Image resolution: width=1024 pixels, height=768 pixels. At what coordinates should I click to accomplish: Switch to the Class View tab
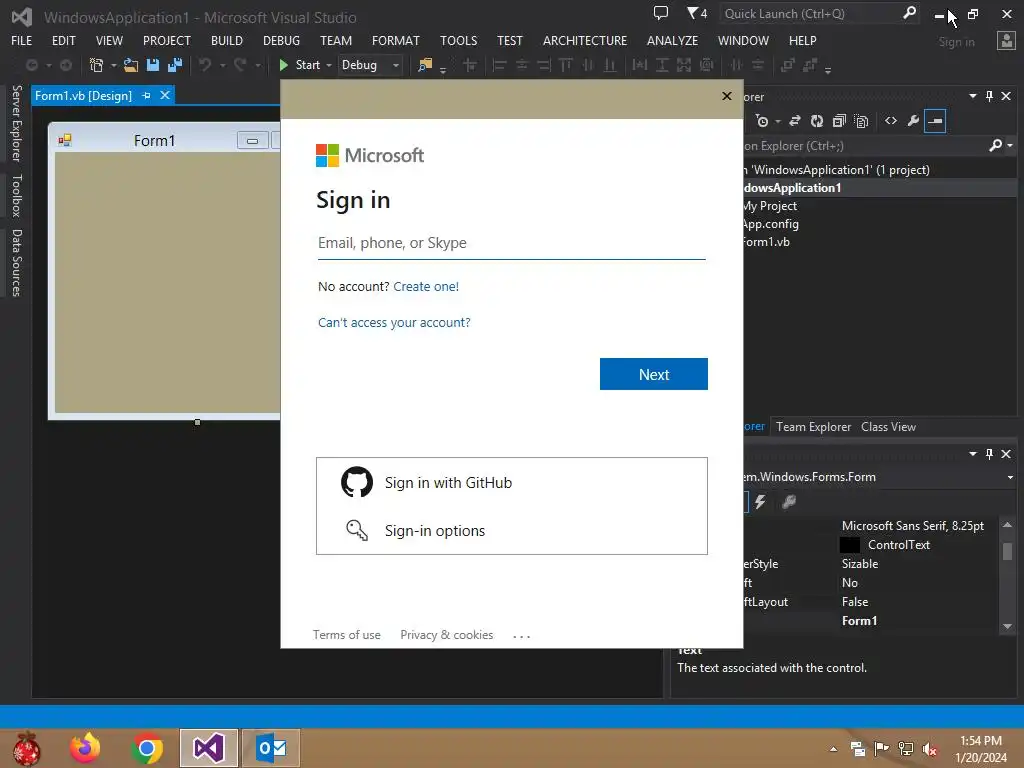888,426
